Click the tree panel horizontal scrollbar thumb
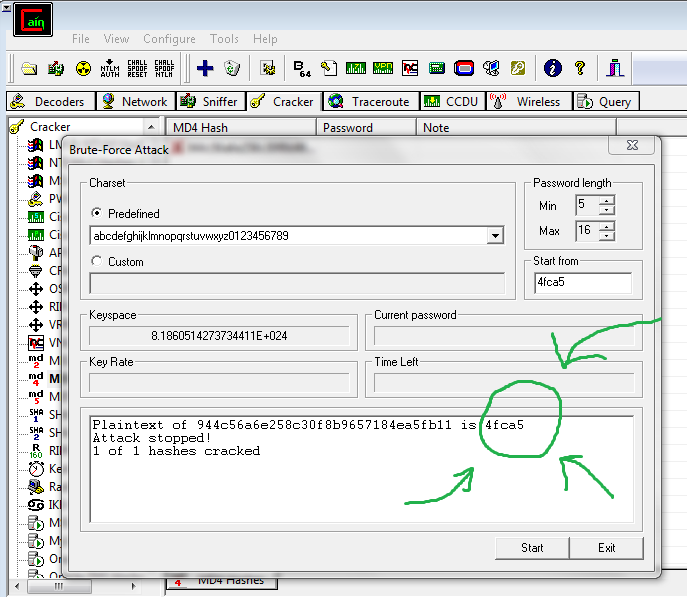Image resolution: width=687 pixels, height=597 pixels. (60, 586)
